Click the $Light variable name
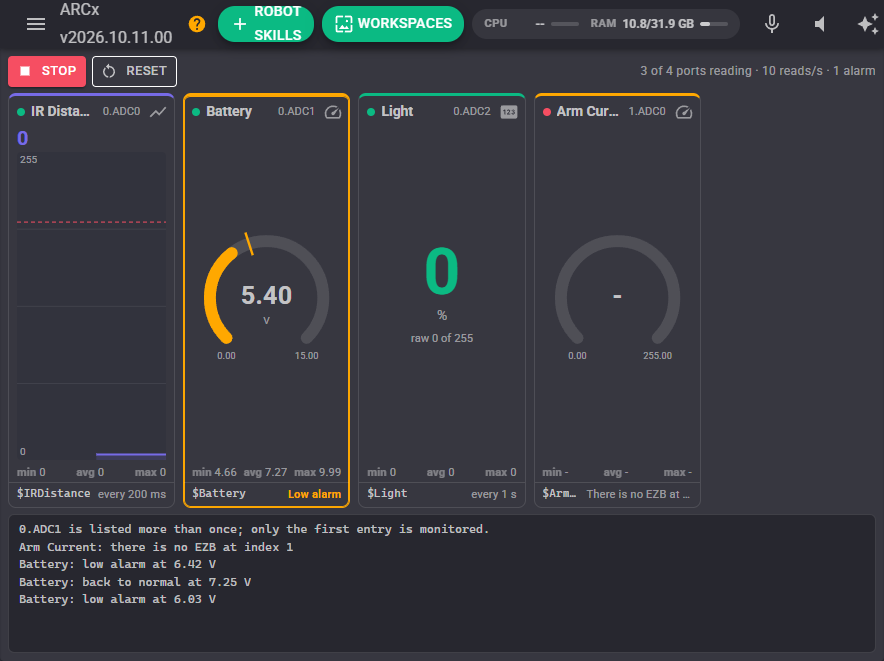884x661 pixels. click(x=387, y=493)
